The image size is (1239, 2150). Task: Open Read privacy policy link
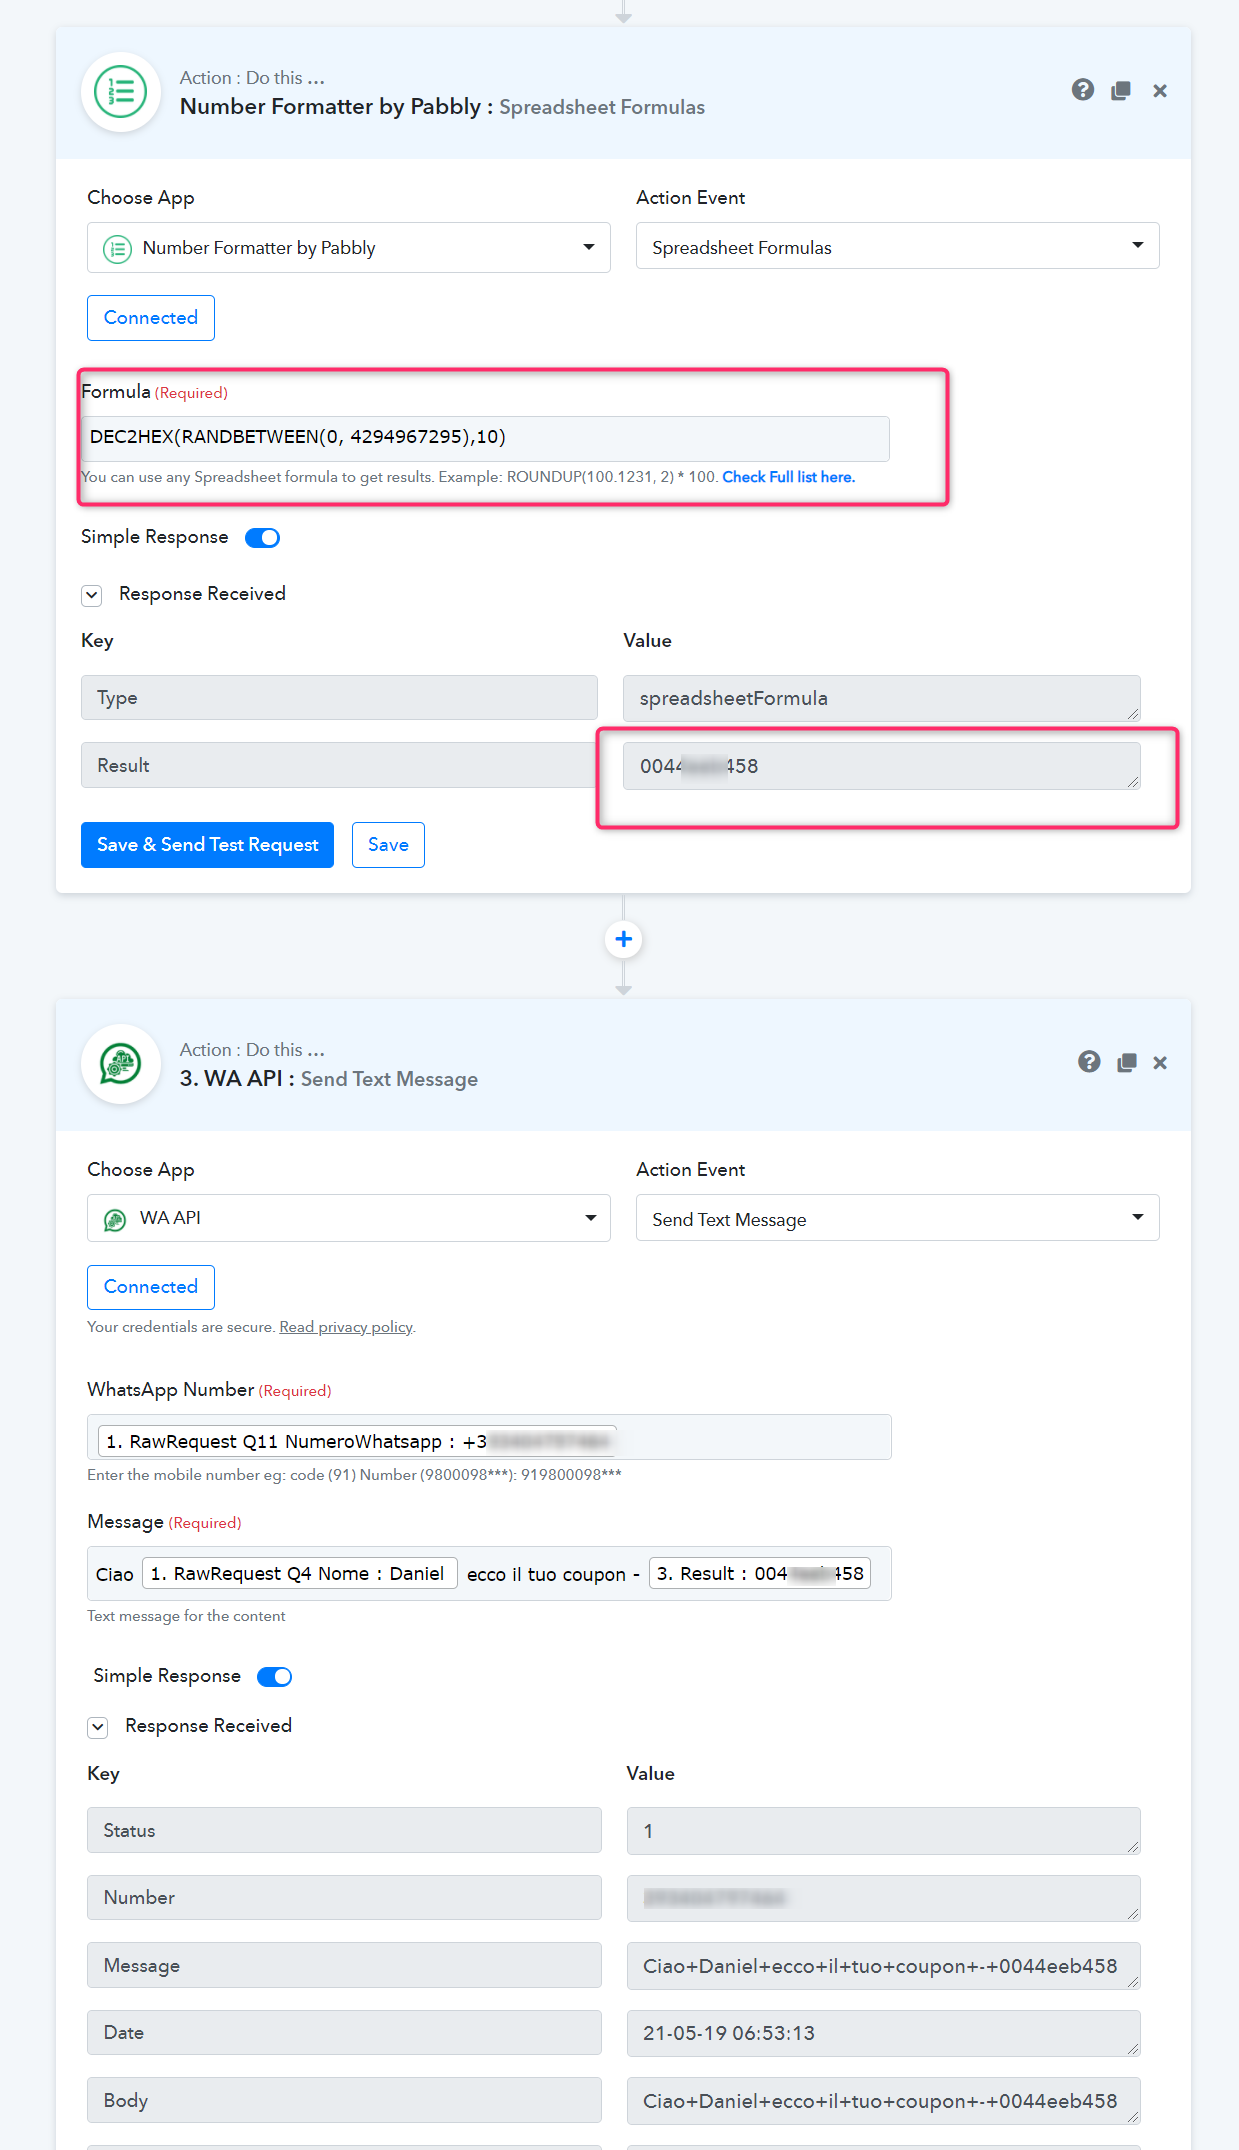point(346,1327)
